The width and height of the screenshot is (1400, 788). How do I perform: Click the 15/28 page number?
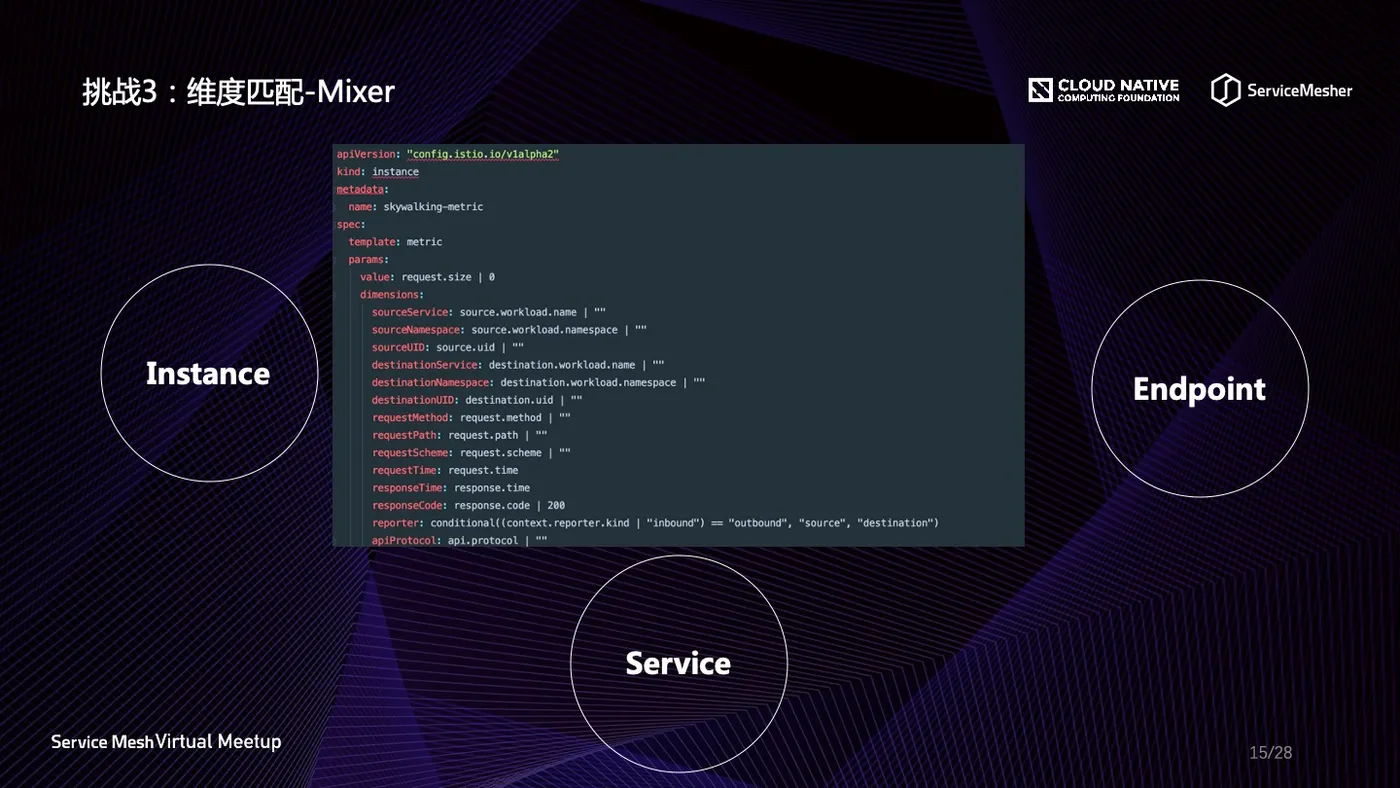(x=1270, y=752)
